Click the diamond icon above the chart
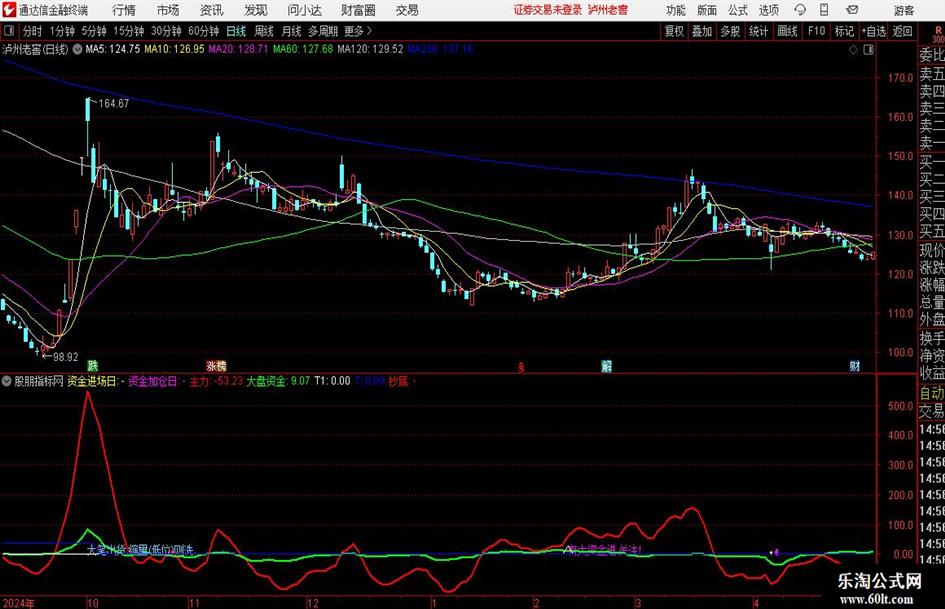The width and height of the screenshot is (945, 609). (x=853, y=49)
